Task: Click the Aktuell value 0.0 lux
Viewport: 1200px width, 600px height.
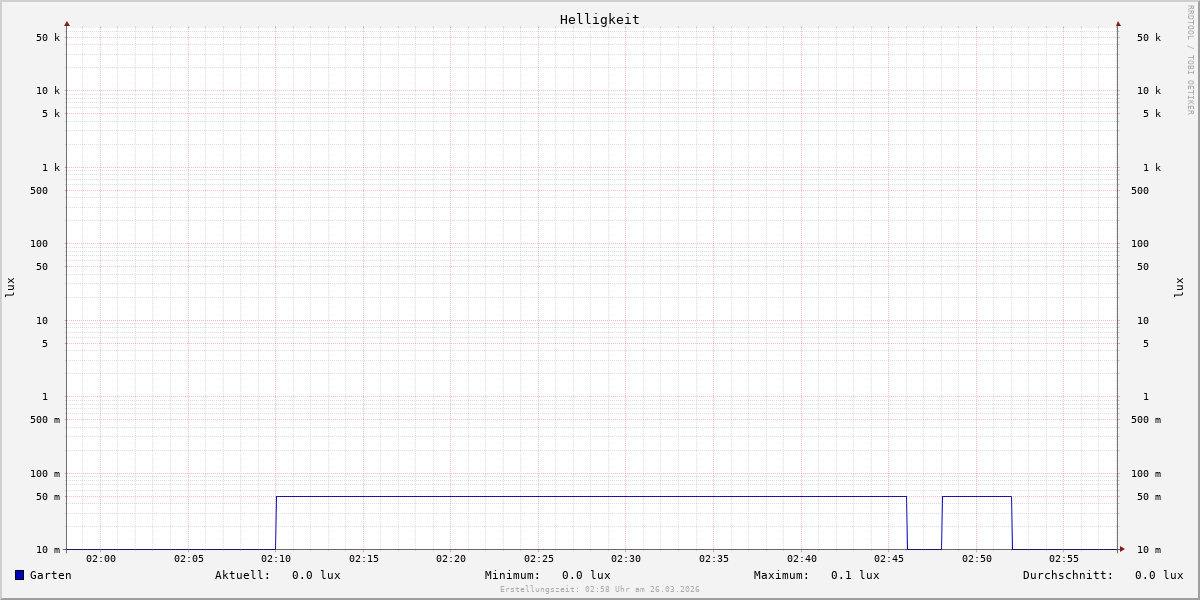Action: (315, 575)
